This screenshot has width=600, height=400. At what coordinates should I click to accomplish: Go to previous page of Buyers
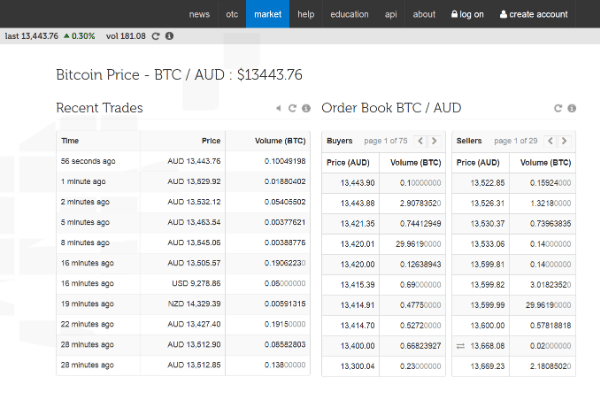click(421, 141)
